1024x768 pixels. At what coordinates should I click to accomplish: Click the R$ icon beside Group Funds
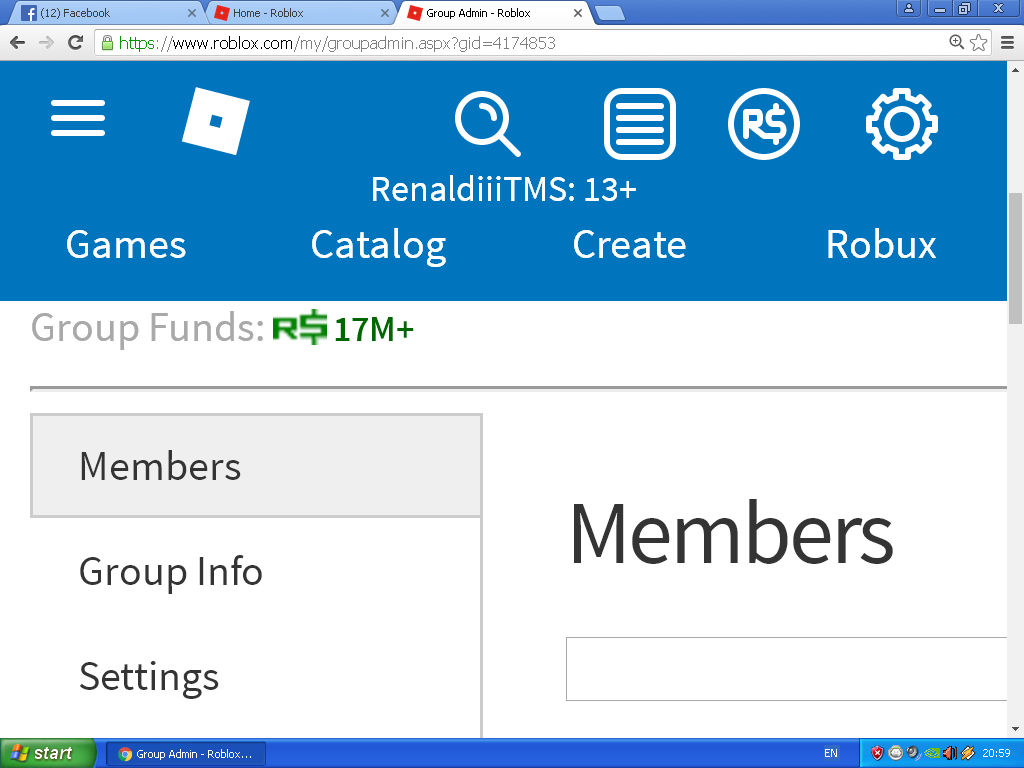point(300,327)
